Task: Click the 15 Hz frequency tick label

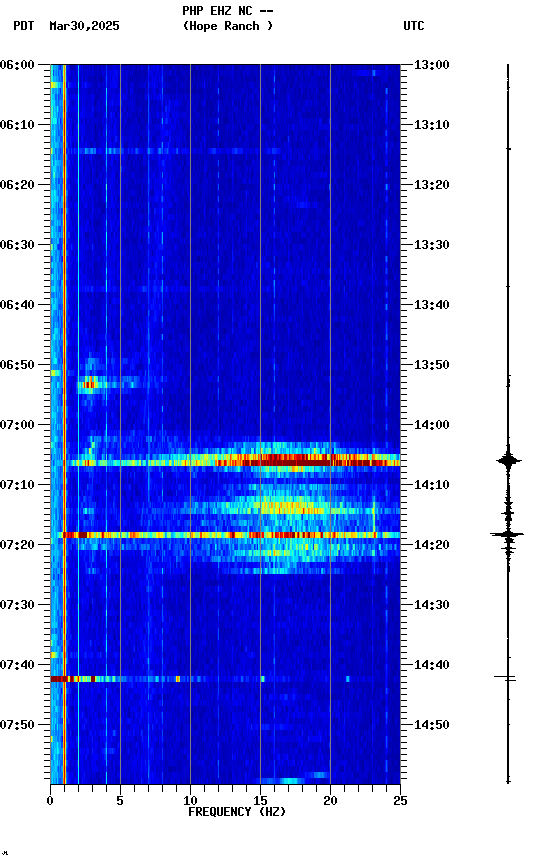Action: pyautogui.click(x=260, y=801)
